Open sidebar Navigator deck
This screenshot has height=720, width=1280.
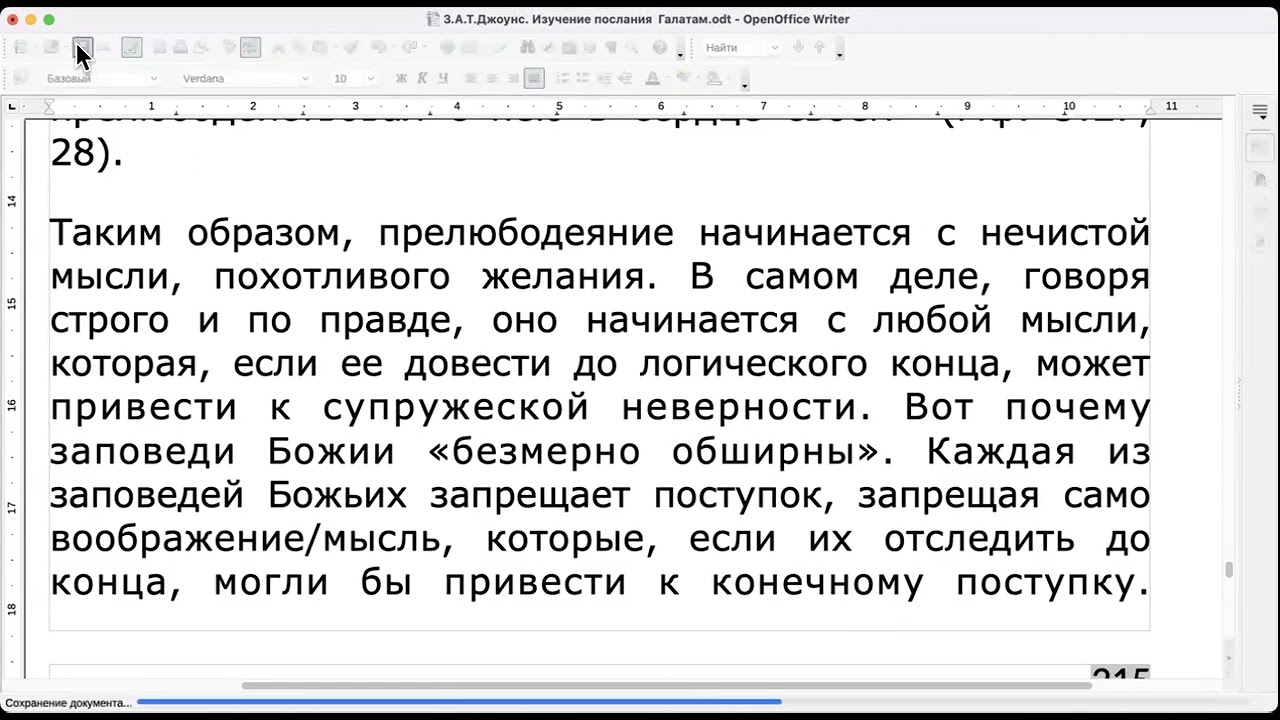coord(1260,243)
